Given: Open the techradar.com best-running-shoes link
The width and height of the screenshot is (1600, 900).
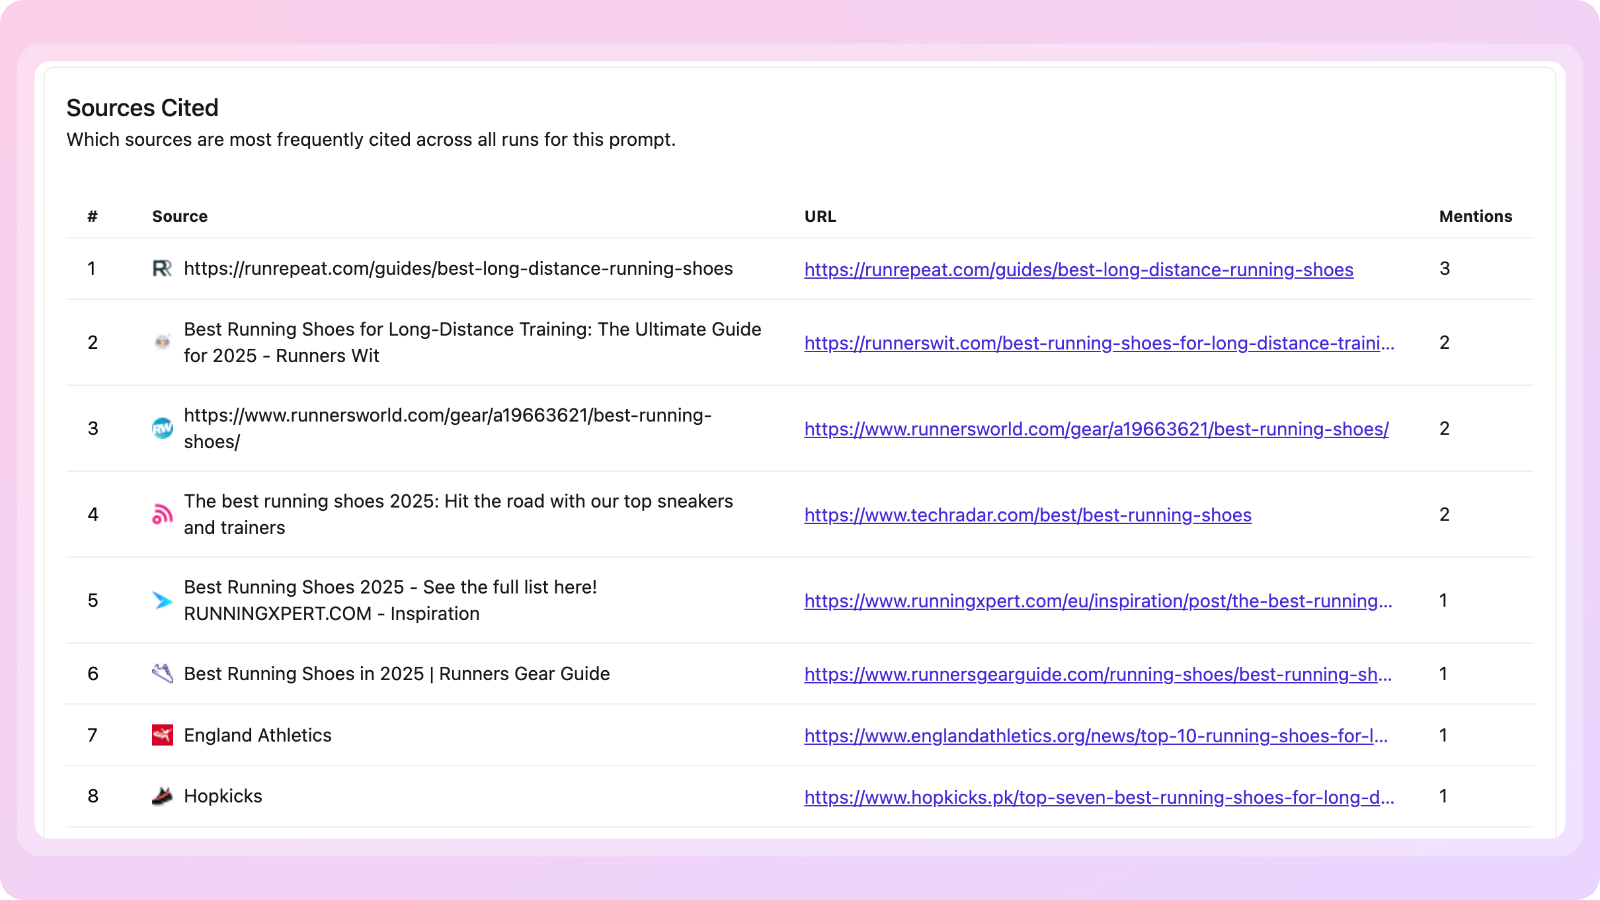Looking at the screenshot, I should (1028, 515).
